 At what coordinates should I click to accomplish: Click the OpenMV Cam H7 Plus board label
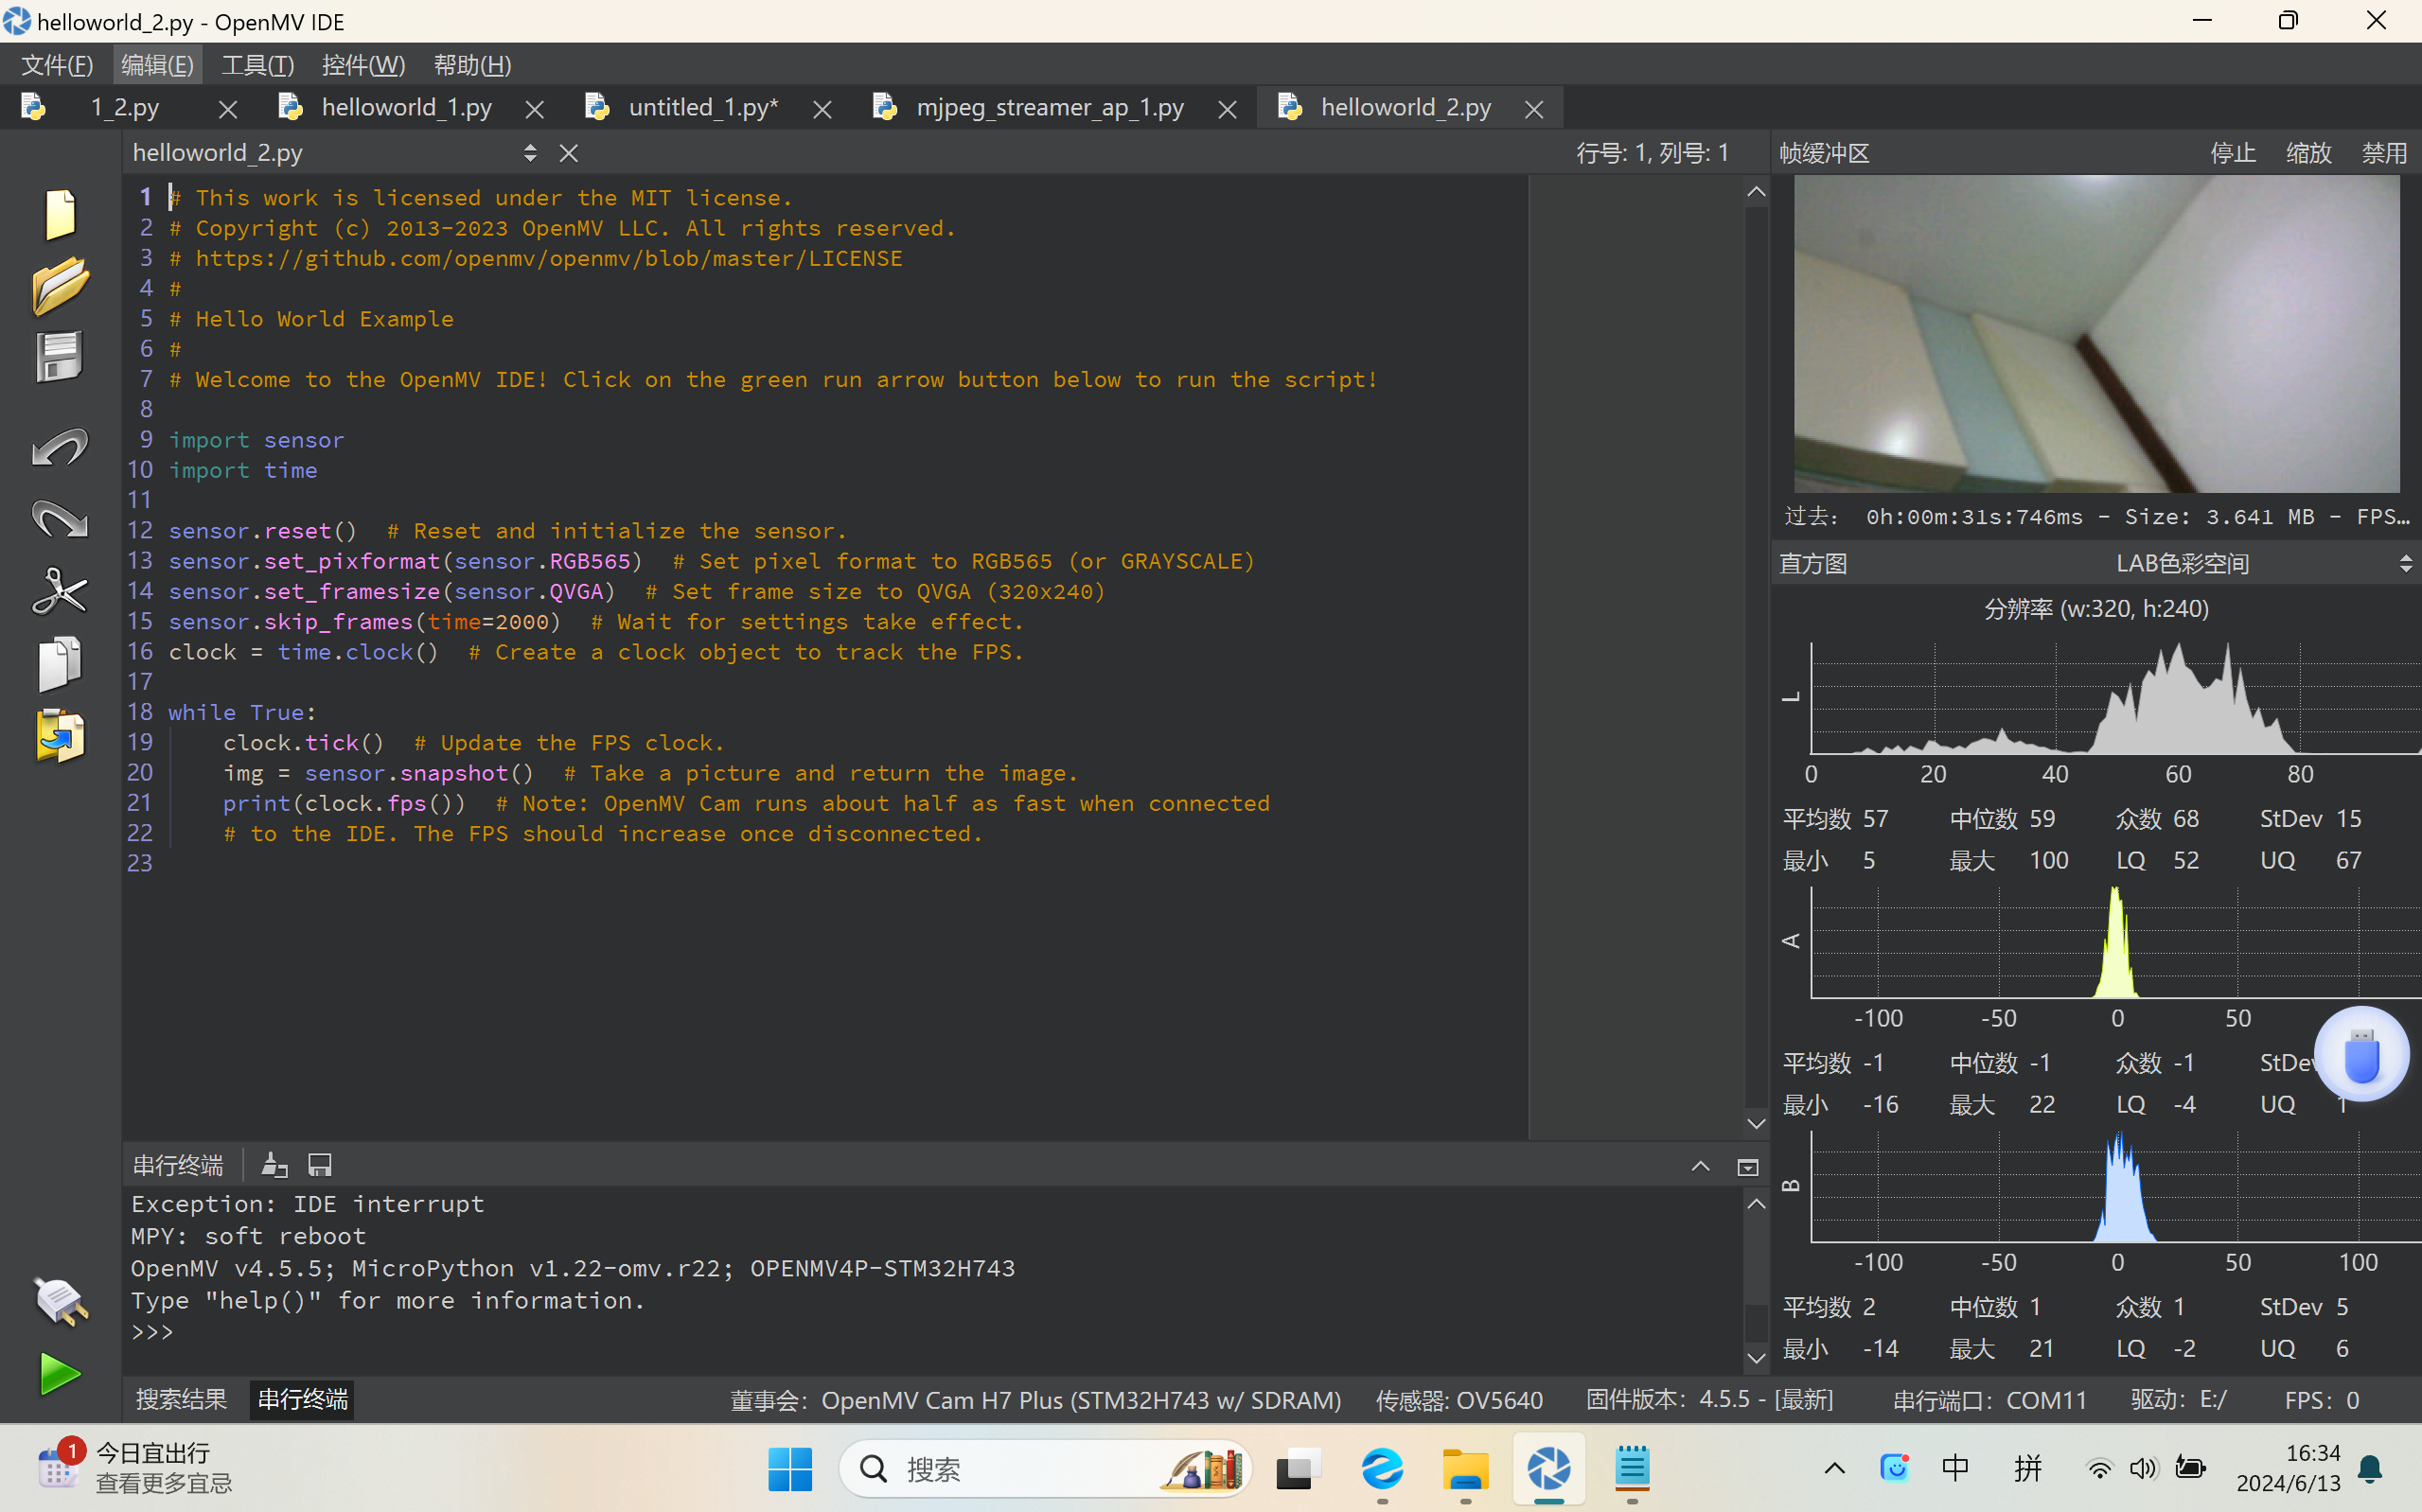tap(1035, 1400)
